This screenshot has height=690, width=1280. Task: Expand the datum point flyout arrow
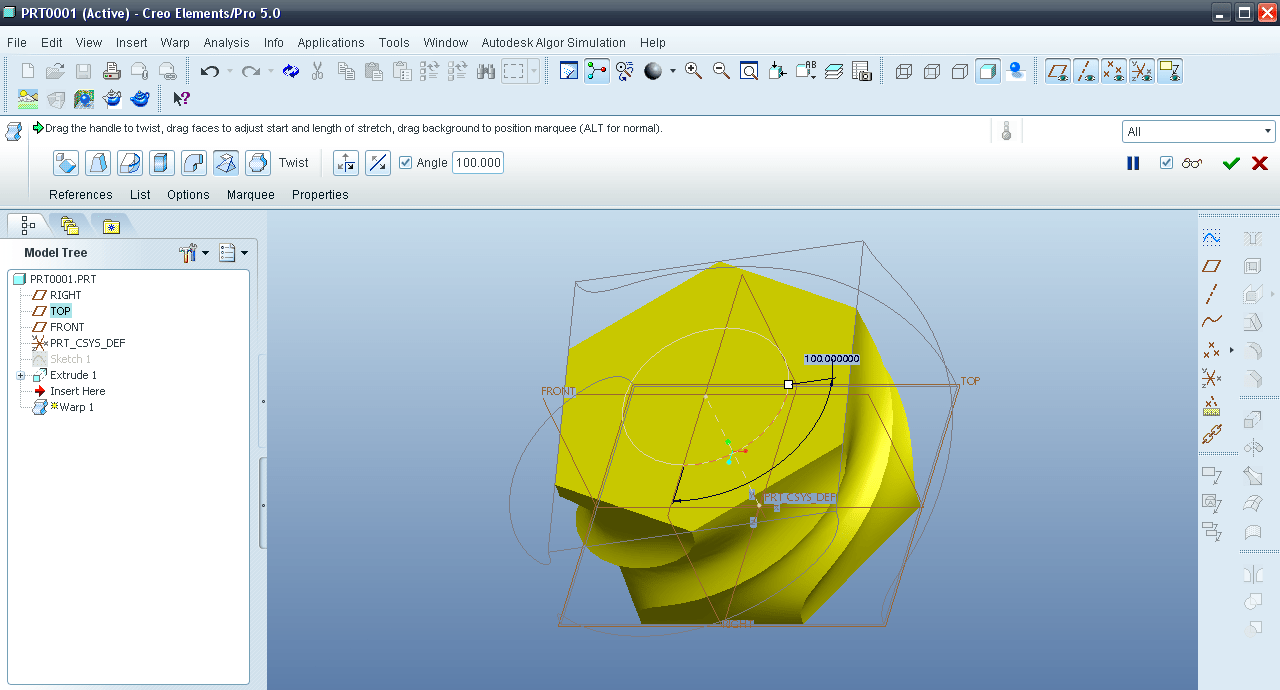1232,350
